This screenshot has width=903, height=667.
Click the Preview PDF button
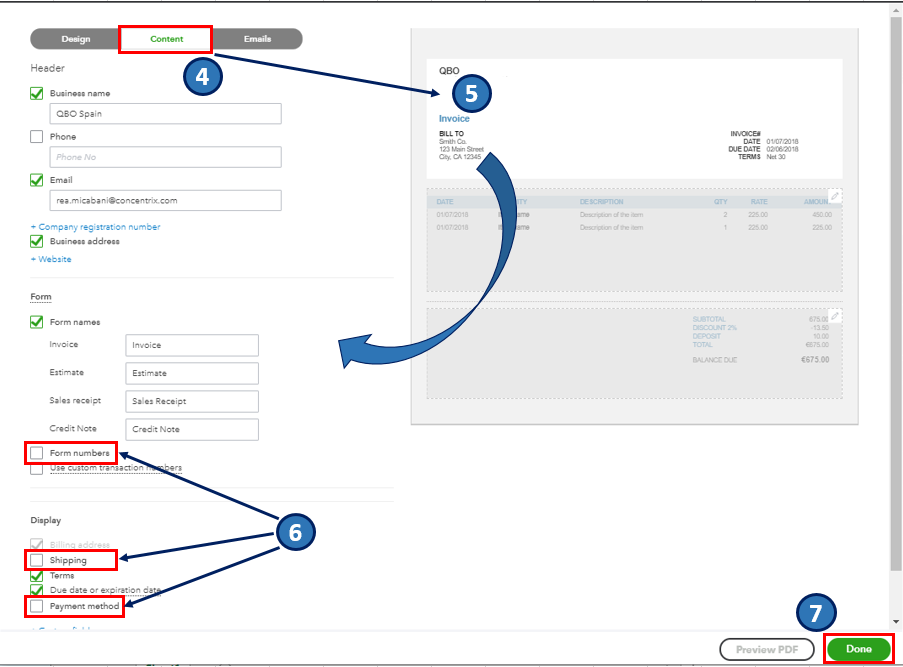pyautogui.click(x=767, y=650)
